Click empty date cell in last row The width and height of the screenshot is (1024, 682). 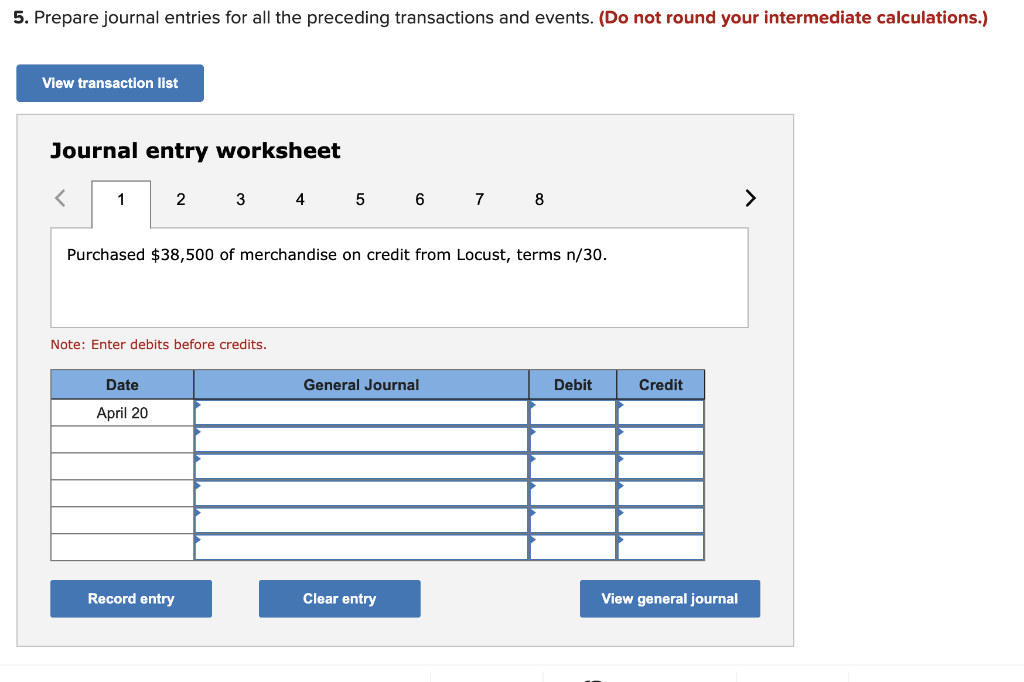coord(122,547)
